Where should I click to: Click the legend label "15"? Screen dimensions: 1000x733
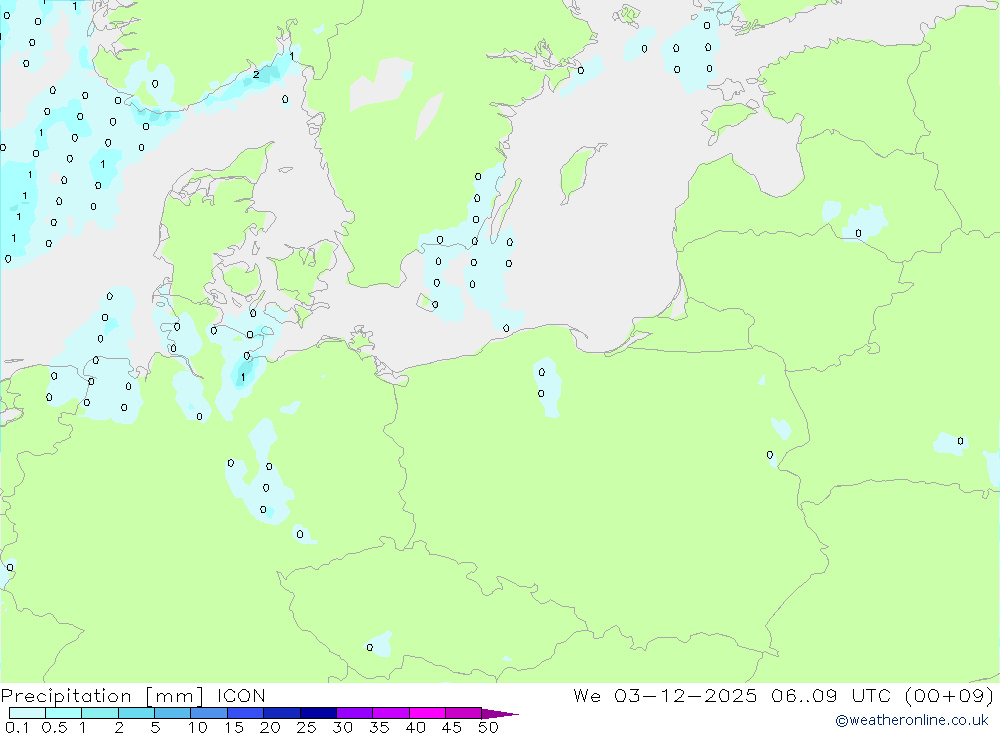click(x=234, y=727)
